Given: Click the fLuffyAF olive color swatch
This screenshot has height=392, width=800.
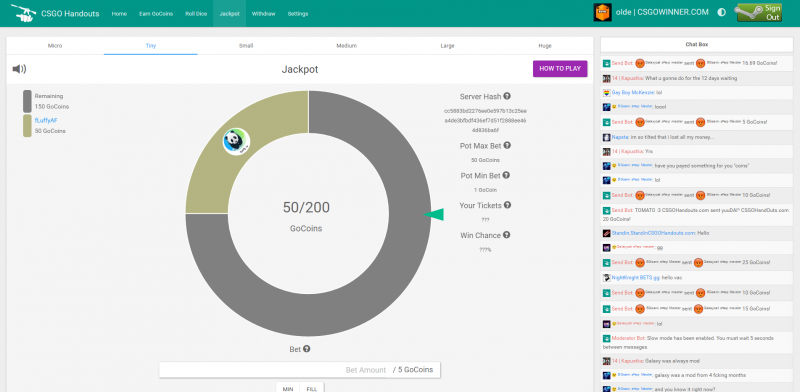Looking at the screenshot, I should point(27,126).
